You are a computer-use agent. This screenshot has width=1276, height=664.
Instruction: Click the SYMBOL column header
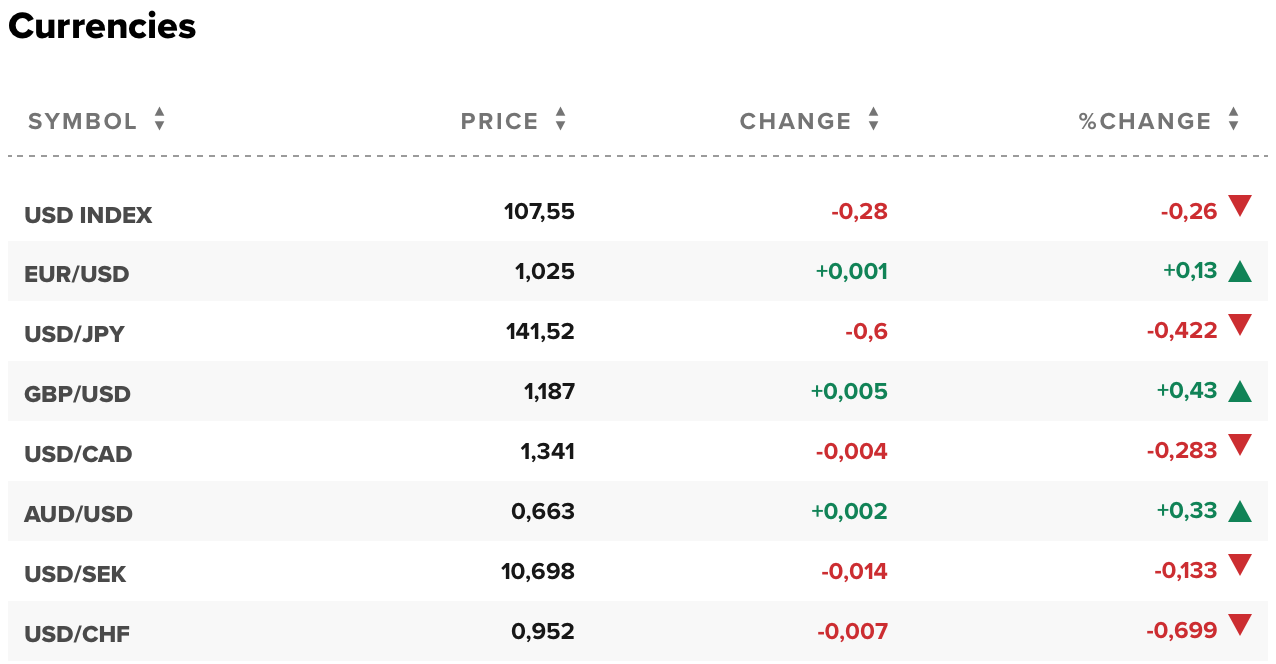click(83, 122)
